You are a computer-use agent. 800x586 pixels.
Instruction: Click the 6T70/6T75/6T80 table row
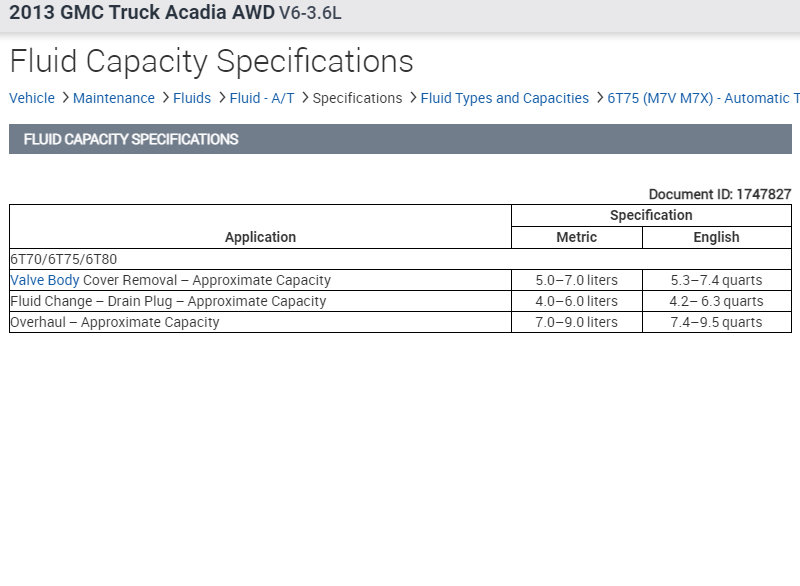(x=63, y=259)
